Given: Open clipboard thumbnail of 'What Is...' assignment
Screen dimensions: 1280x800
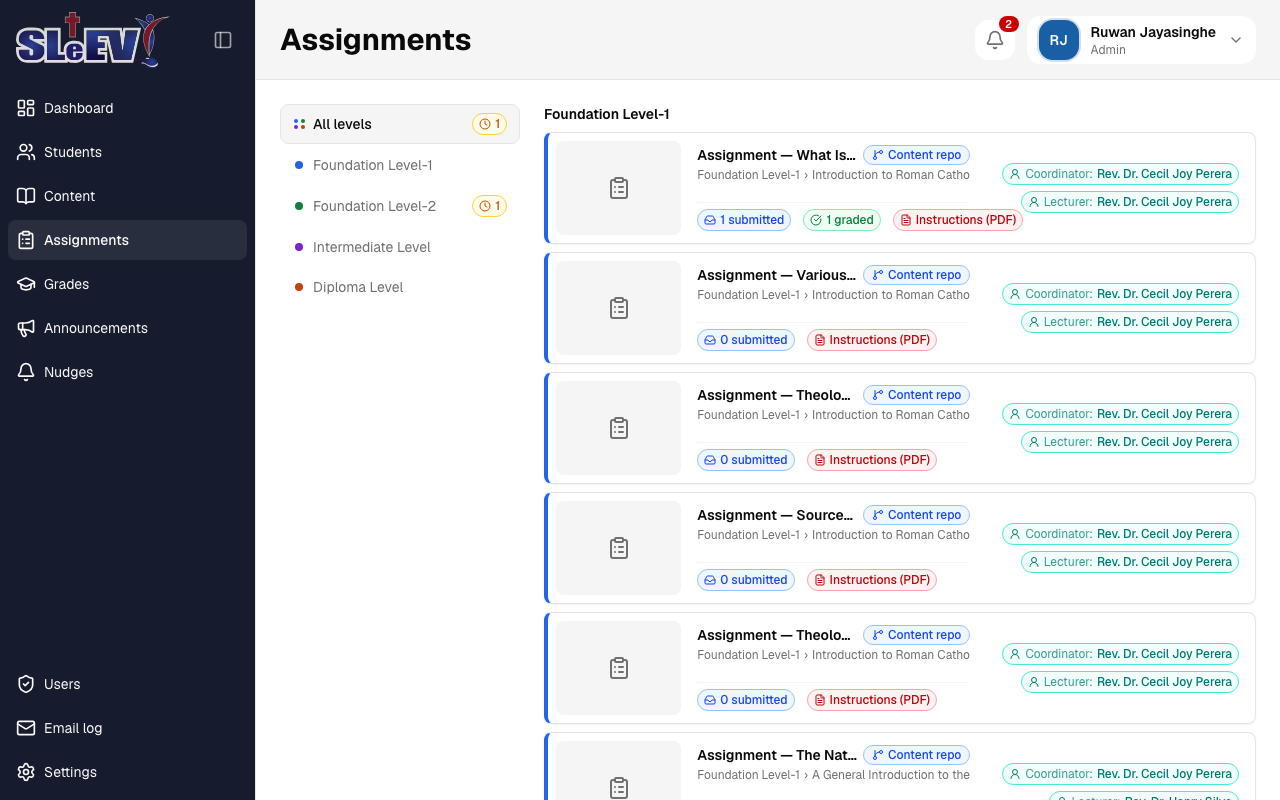Looking at the screenshot, I should point(619,188).
